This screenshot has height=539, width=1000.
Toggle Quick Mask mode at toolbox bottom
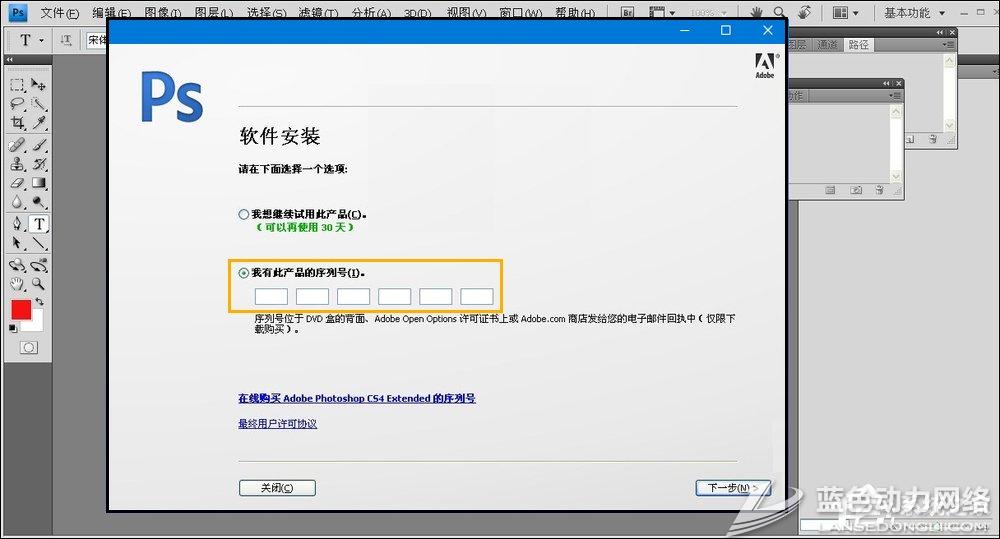[29, 347]
